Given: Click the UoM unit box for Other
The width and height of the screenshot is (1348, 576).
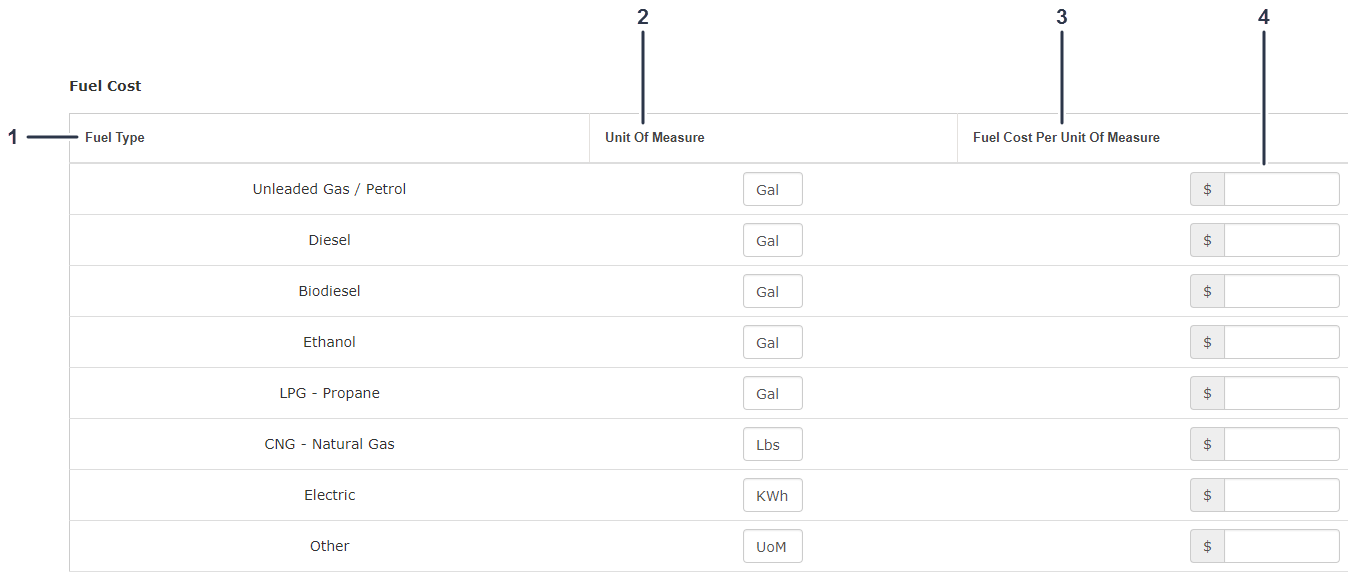Looking at the screenshot, I should [x=772, y=546].
